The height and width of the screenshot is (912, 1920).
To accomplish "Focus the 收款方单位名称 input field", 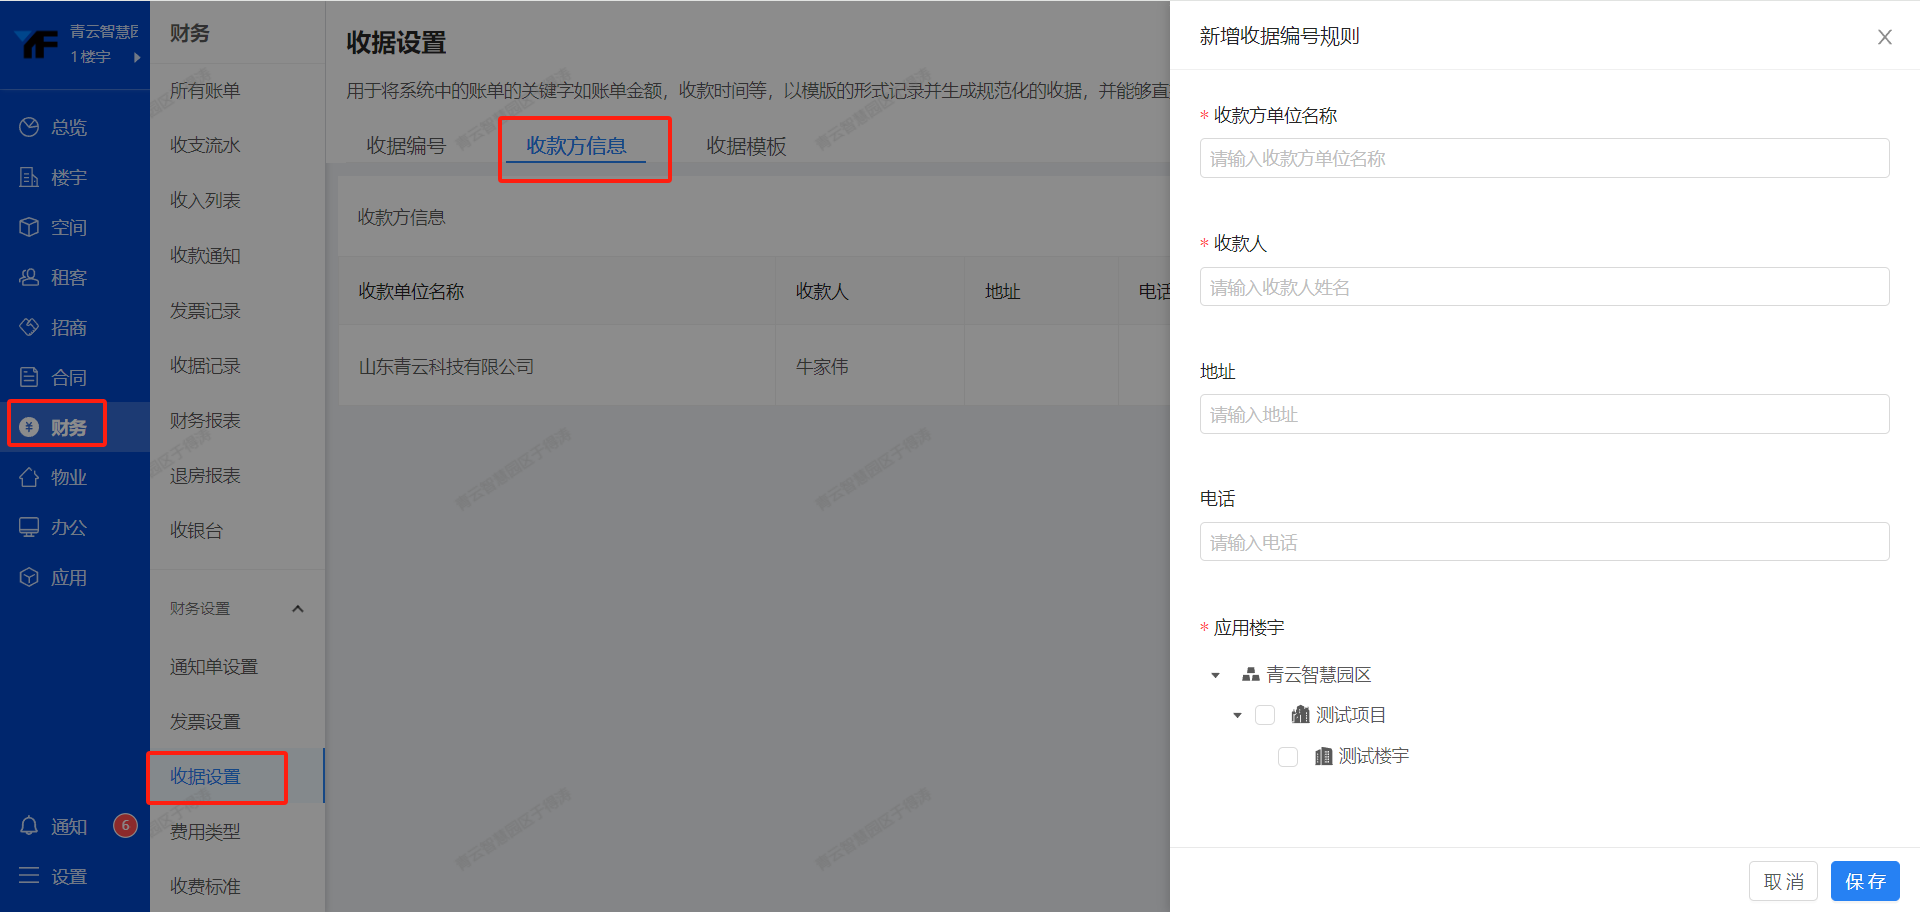I will (x=1544, y=159).
